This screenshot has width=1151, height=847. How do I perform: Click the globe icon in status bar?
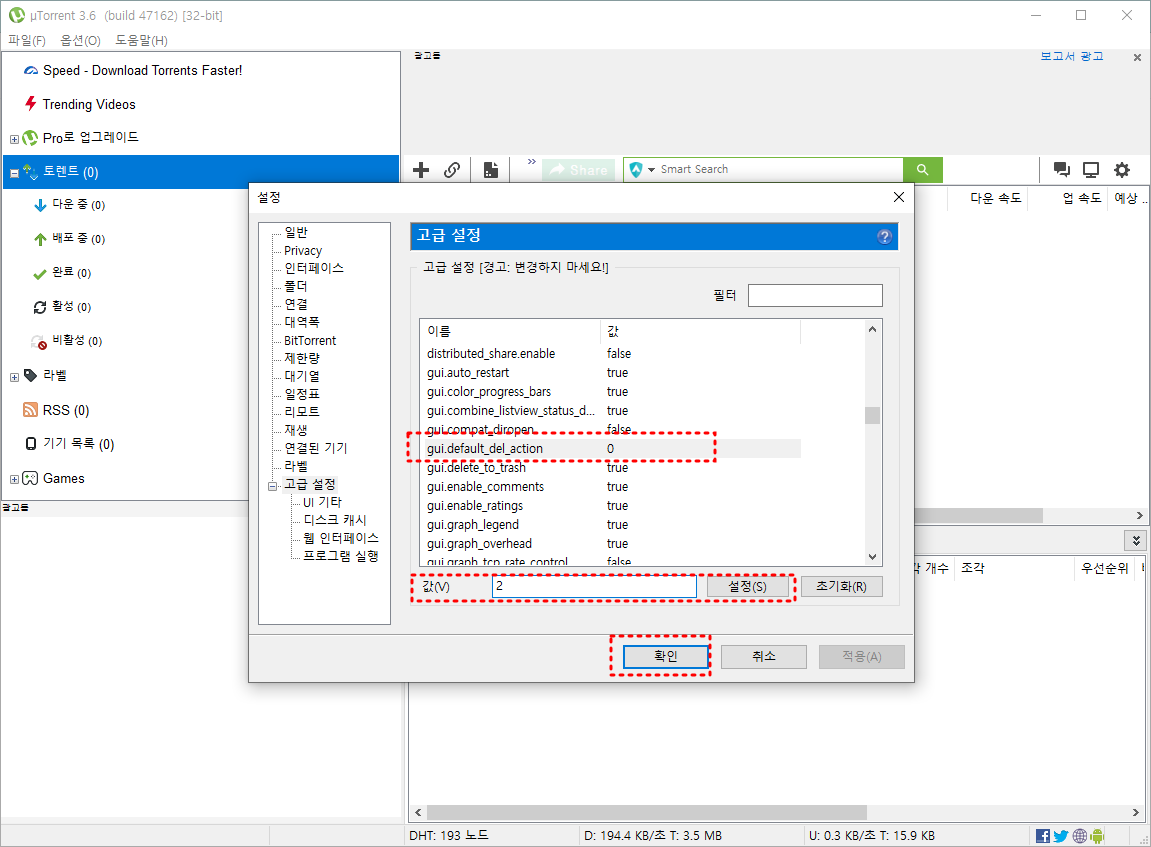point(1080,836)
